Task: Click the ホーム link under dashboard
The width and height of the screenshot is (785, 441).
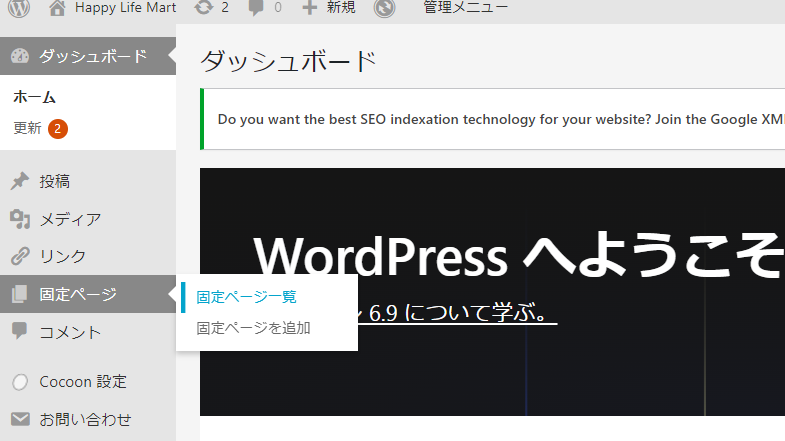Action: [x=34, y=98]
